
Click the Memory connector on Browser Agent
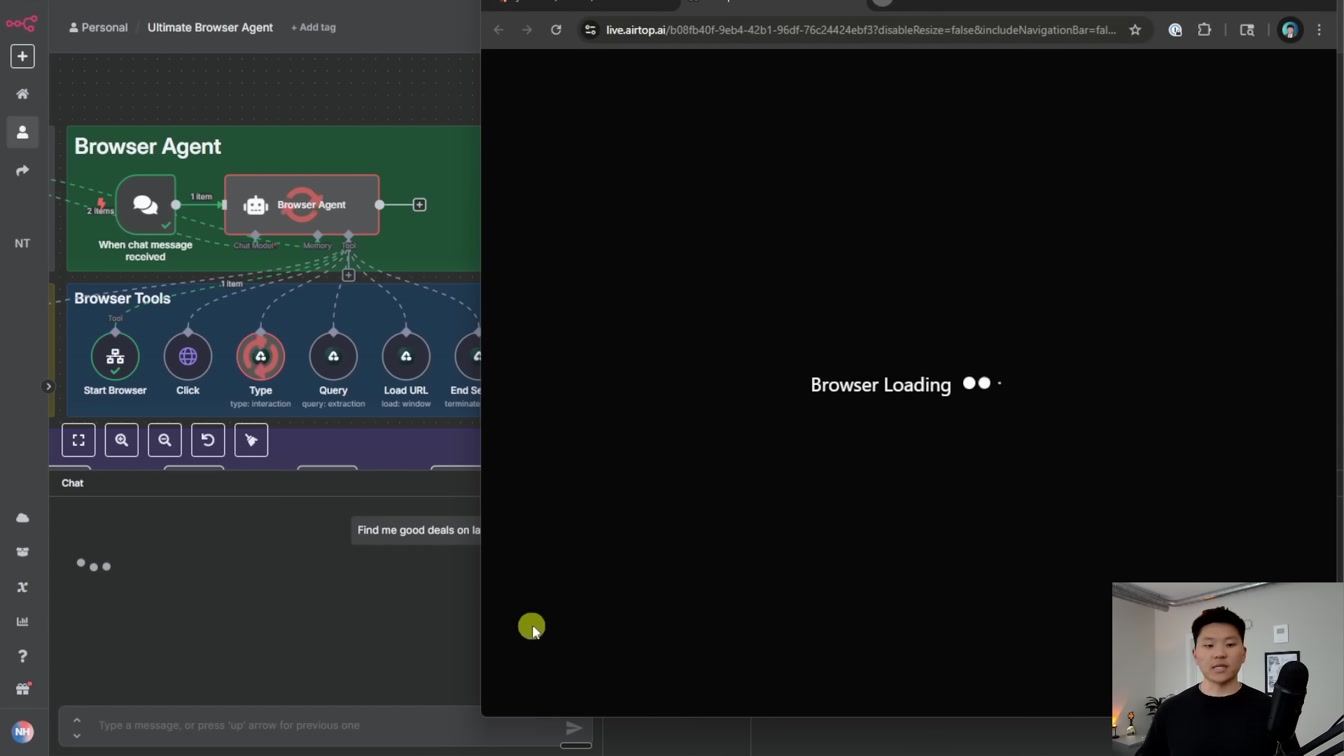[x=317, y=236]
